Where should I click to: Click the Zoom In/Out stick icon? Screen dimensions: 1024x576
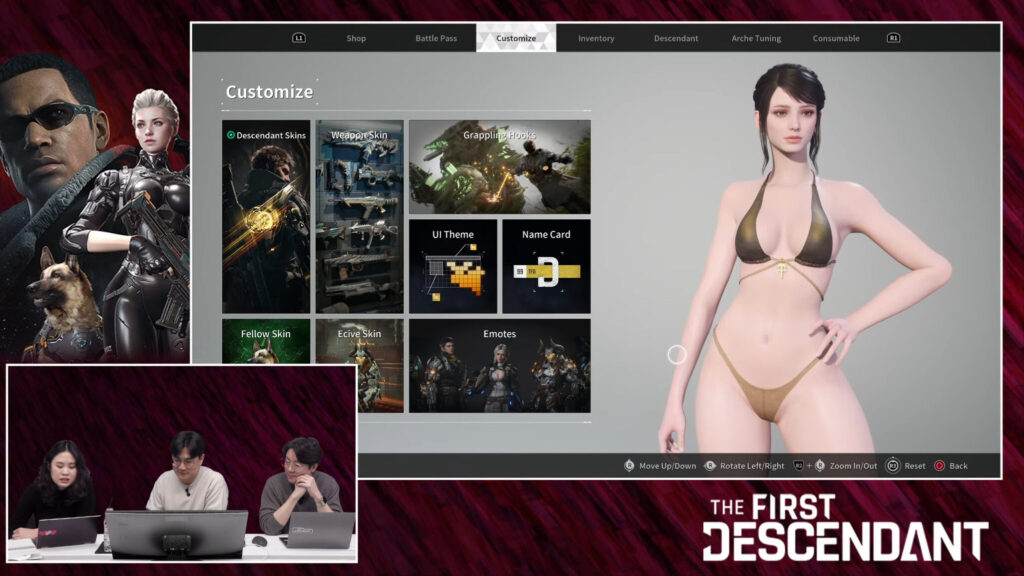pyautogui.click(x=820, y=466)
